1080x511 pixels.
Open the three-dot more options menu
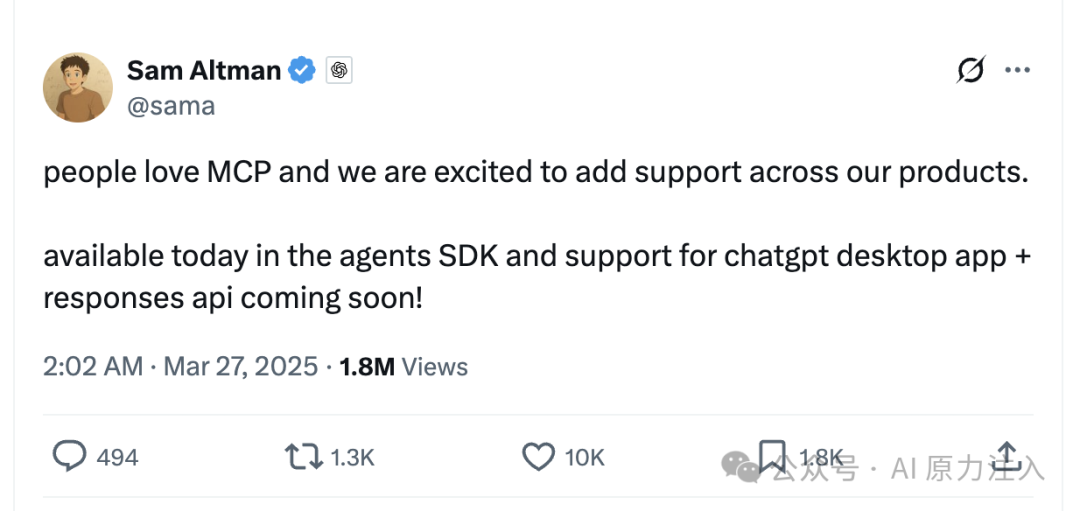point(1017,70)
